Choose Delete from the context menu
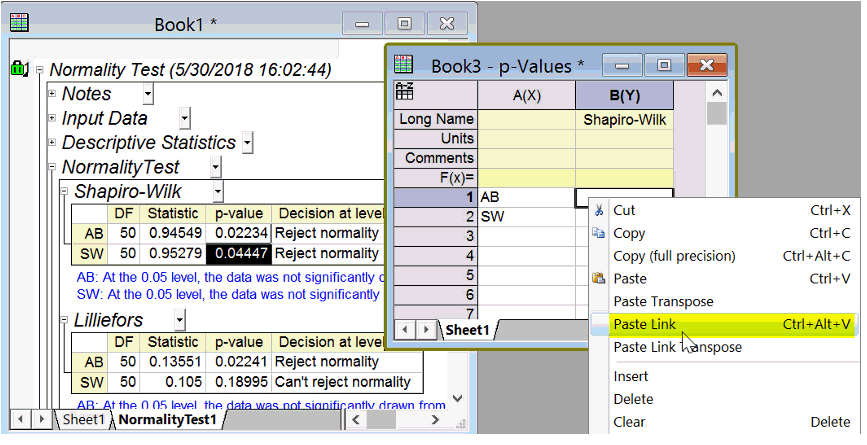This screenshot has width=867, height=445. point(722,399)
